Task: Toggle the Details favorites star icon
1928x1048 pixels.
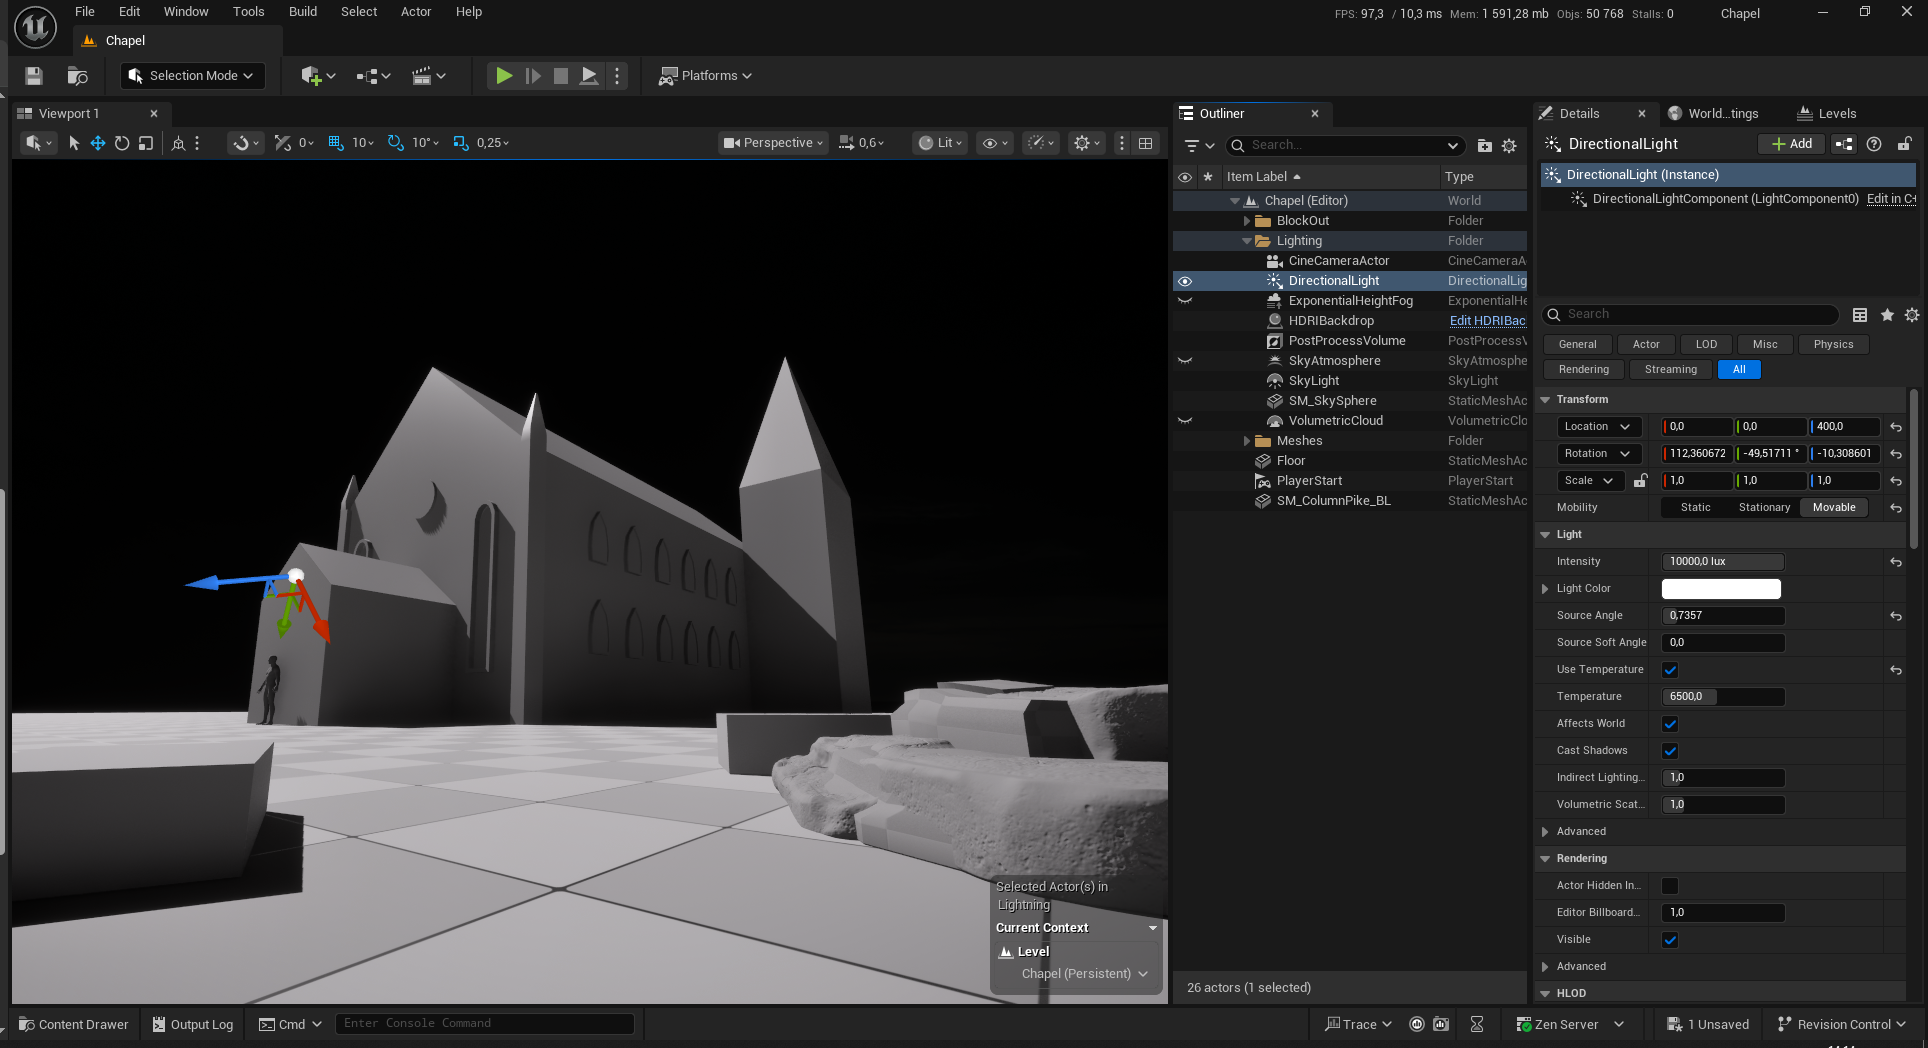Action: [x=1887, y=315]
